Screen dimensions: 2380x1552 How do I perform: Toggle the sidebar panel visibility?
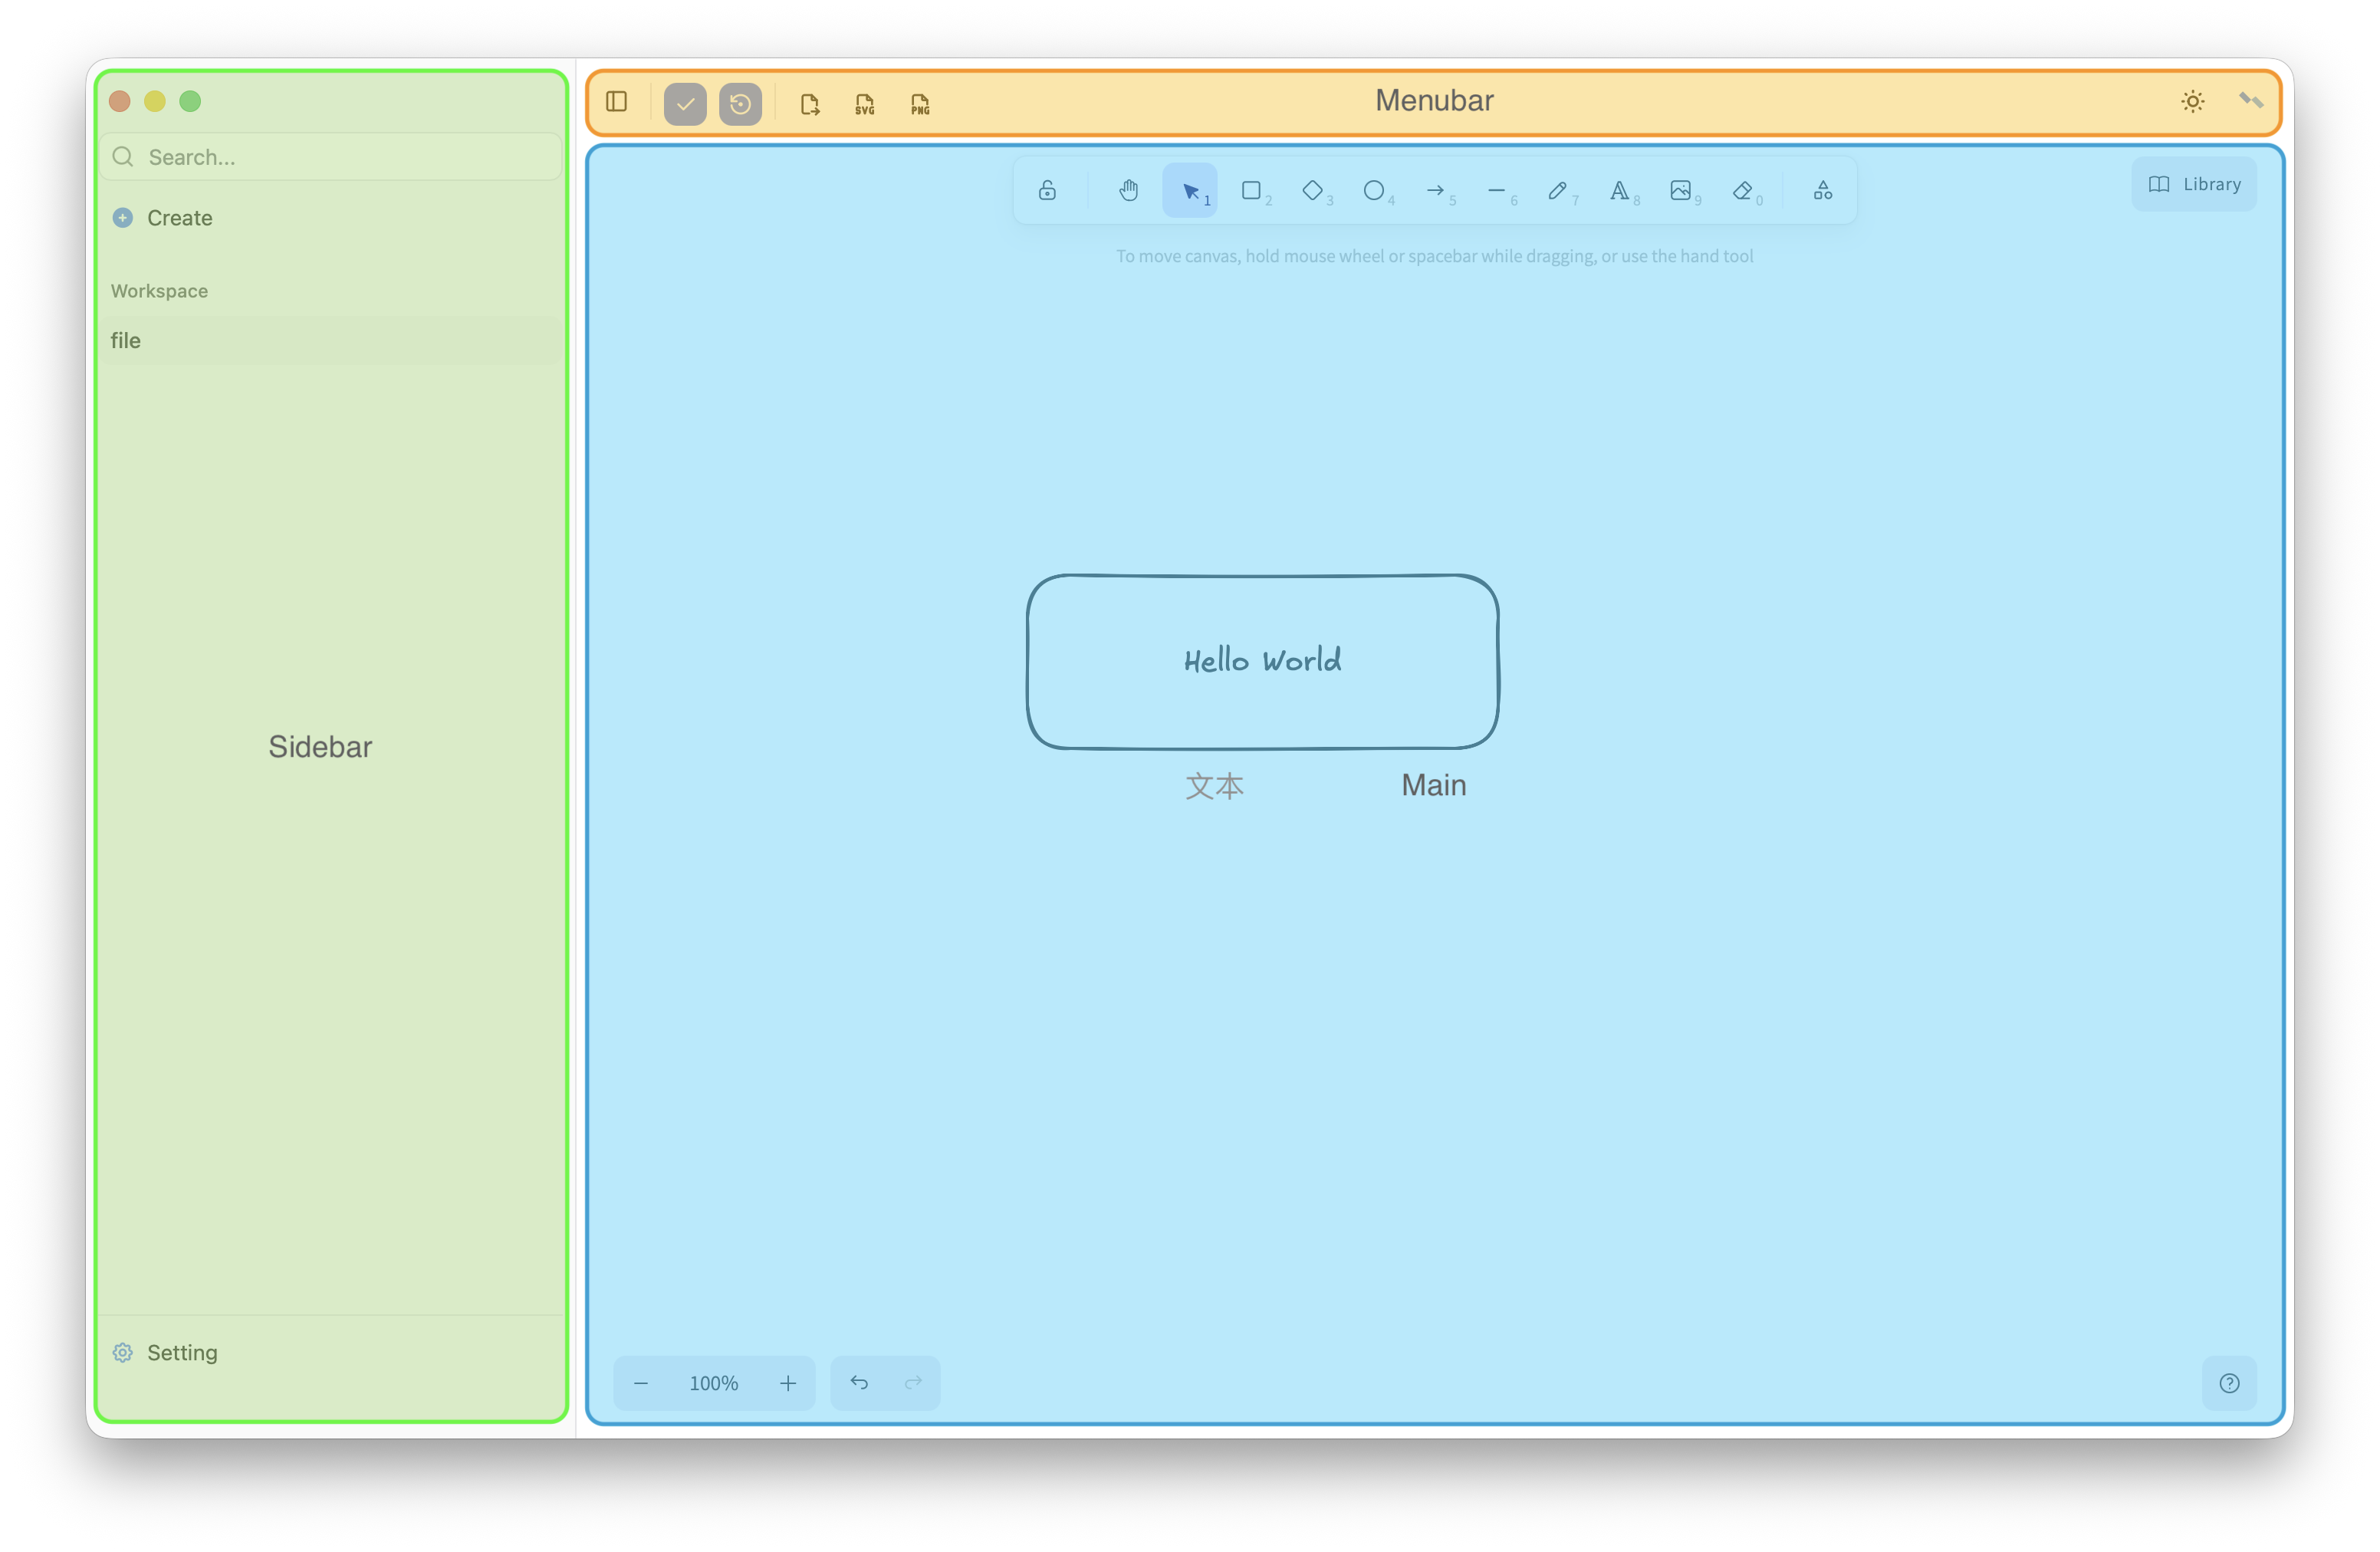pos(616,102)
